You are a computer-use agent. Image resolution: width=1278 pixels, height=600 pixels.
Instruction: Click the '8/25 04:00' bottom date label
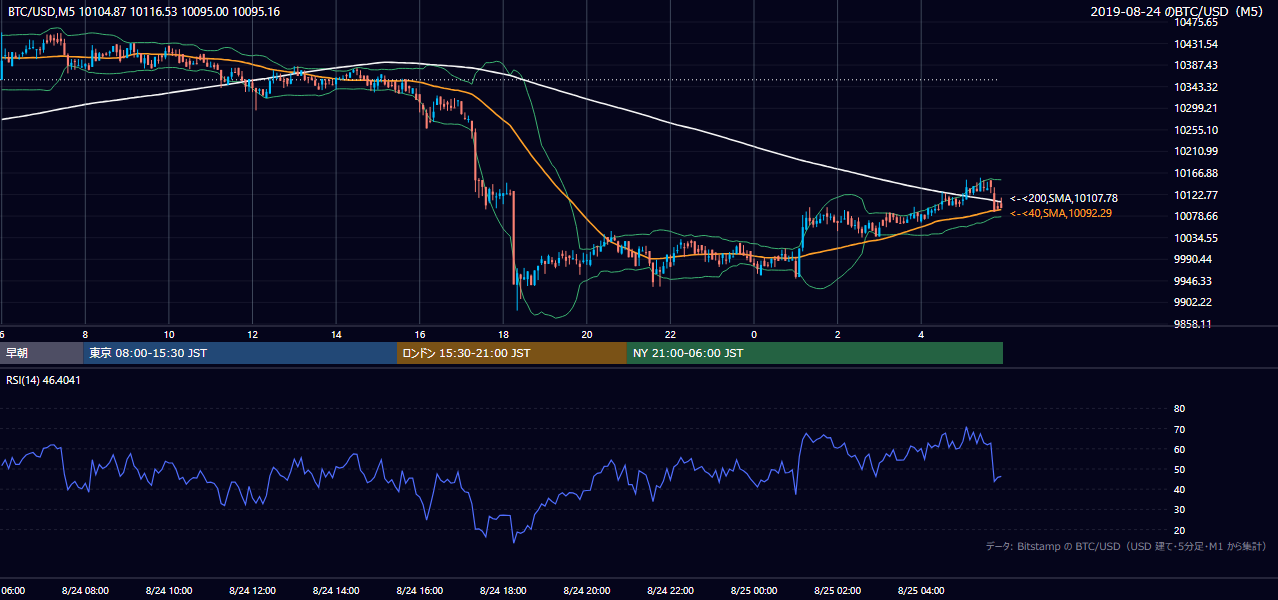[x=921, y=590]
